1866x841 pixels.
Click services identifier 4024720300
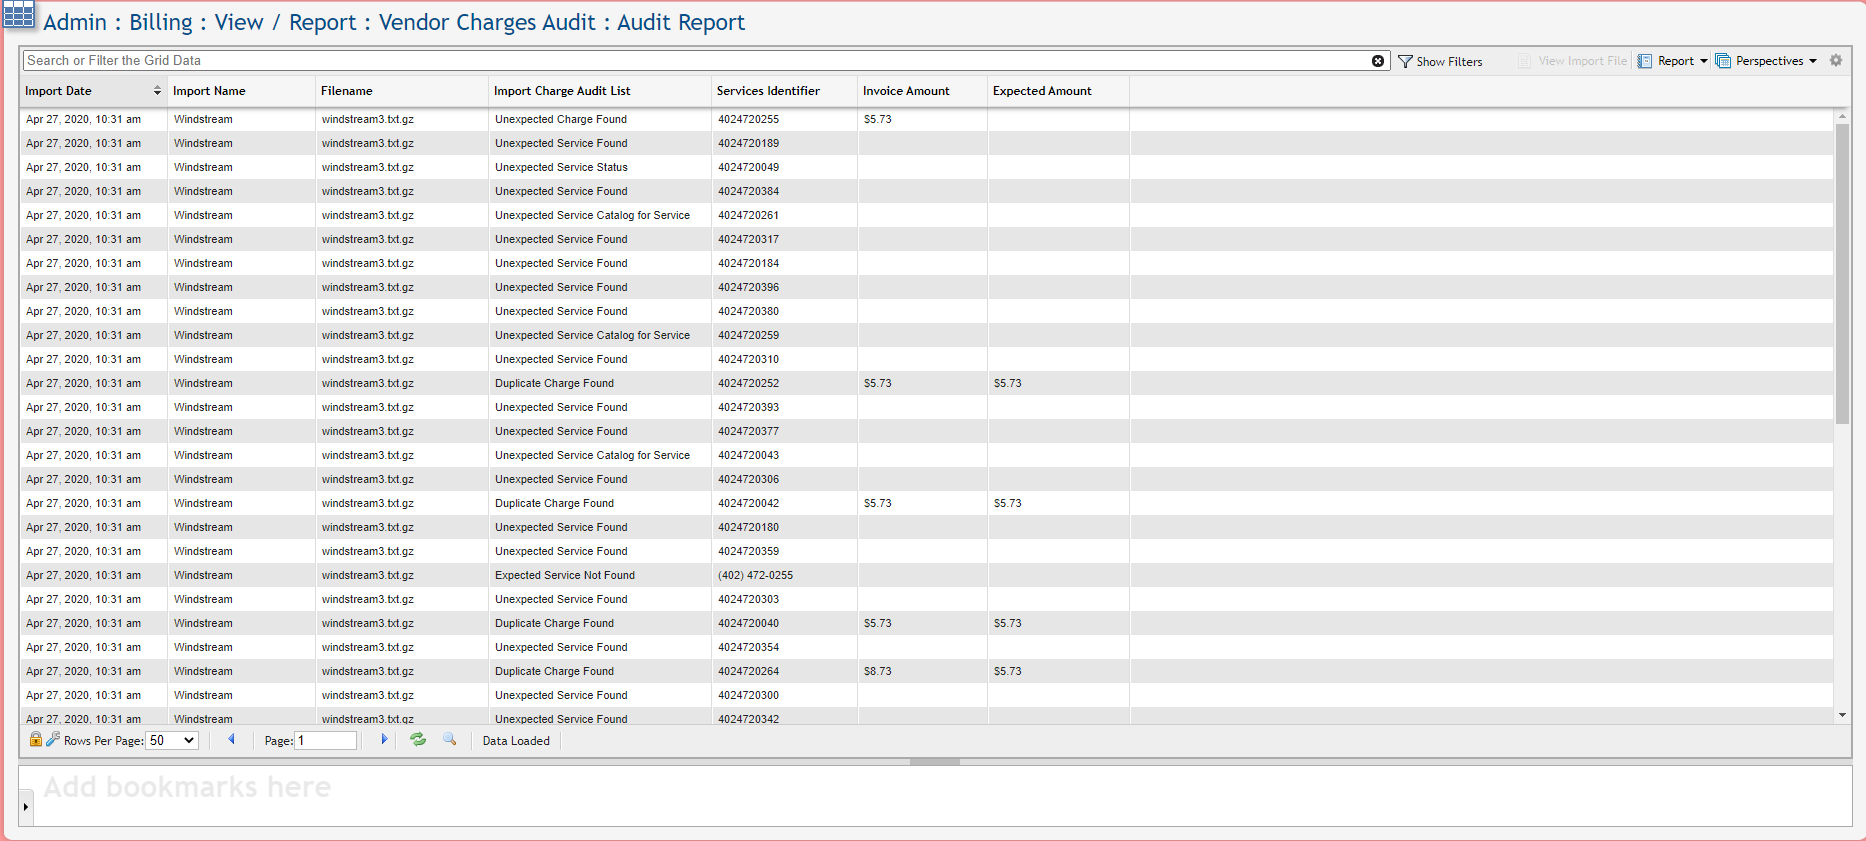click(x=748, y=695)
